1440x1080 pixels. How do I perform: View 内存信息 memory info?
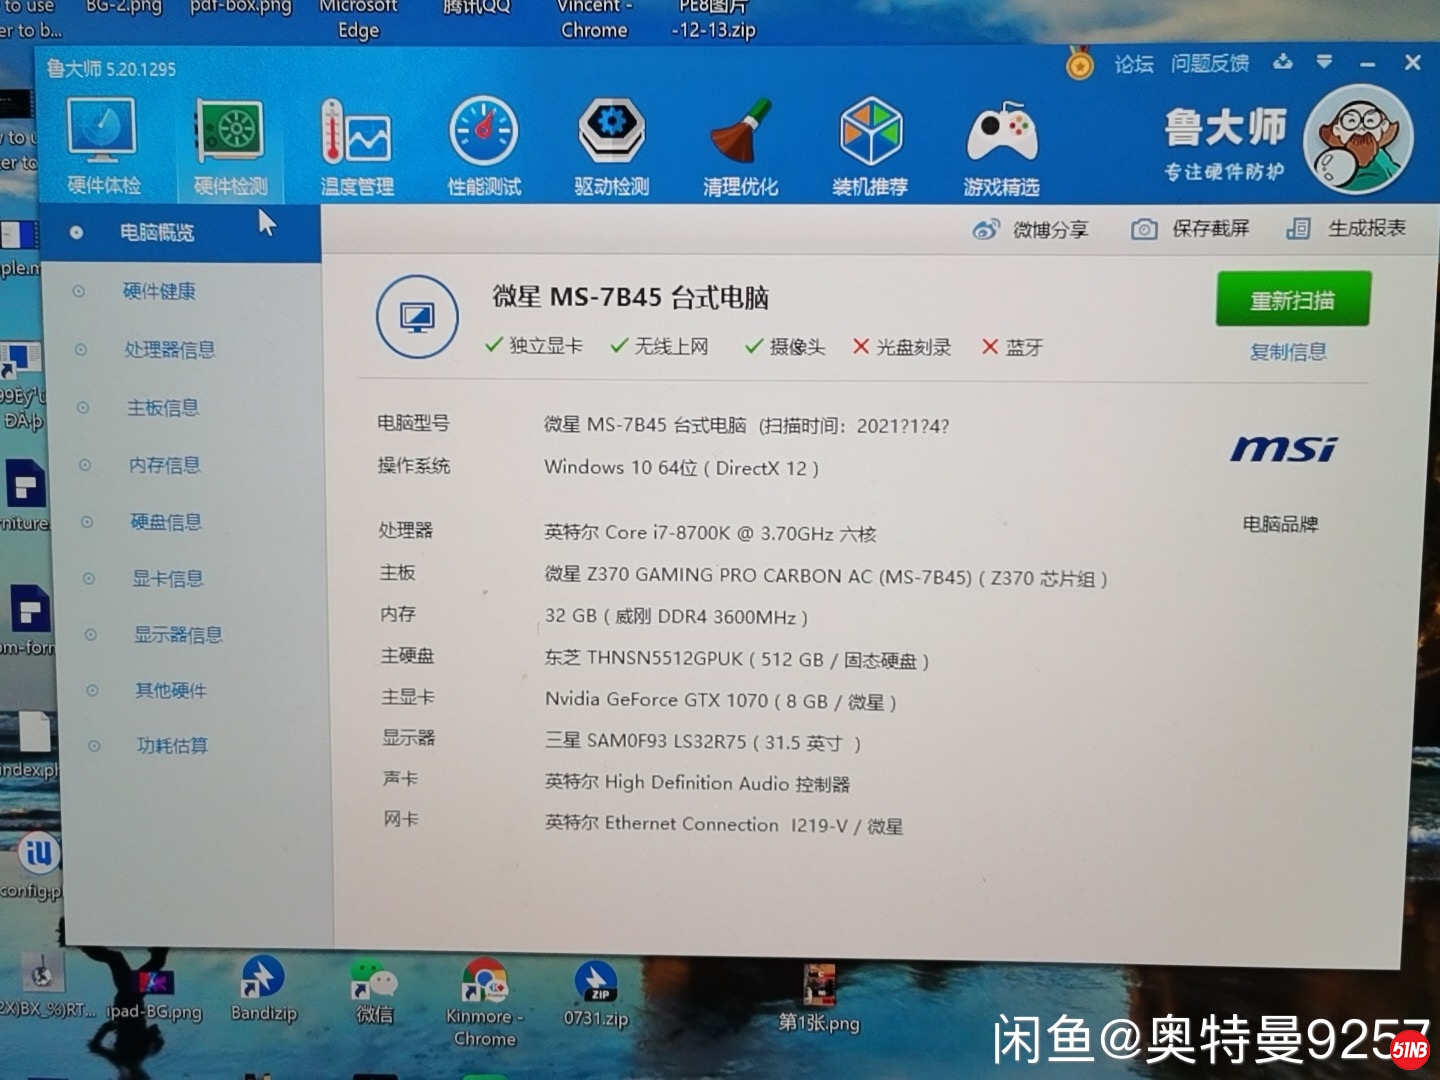pos(165,465)
